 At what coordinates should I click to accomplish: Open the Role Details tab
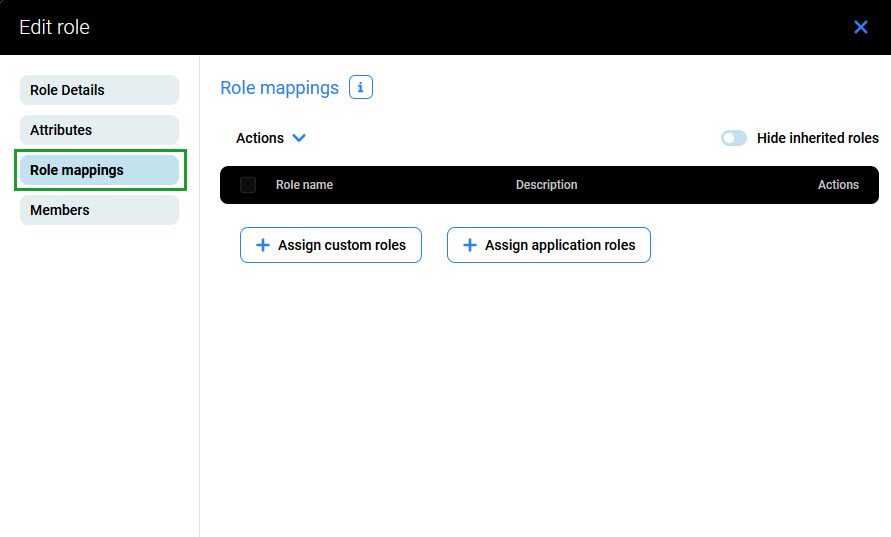click(99, 90)
